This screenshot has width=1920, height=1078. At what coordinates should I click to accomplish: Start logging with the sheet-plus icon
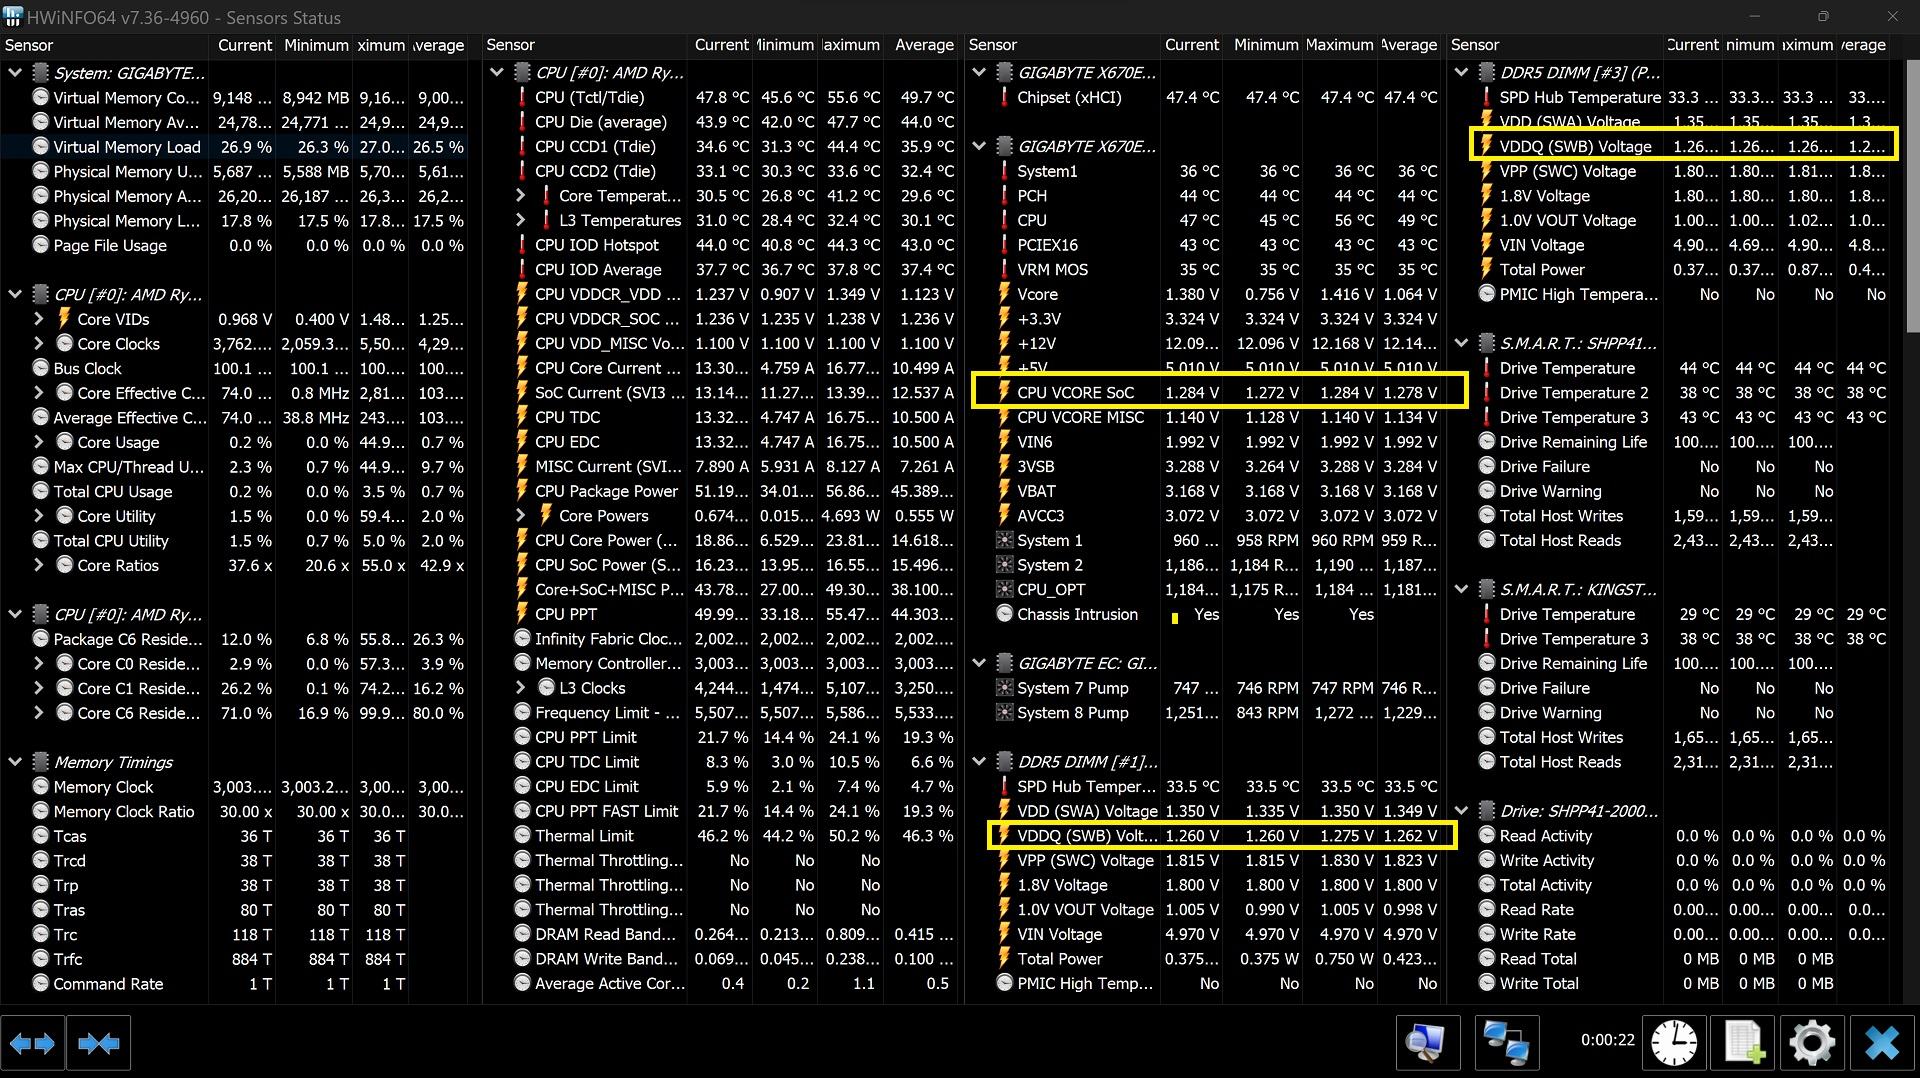click(x=1744, y=1043)
